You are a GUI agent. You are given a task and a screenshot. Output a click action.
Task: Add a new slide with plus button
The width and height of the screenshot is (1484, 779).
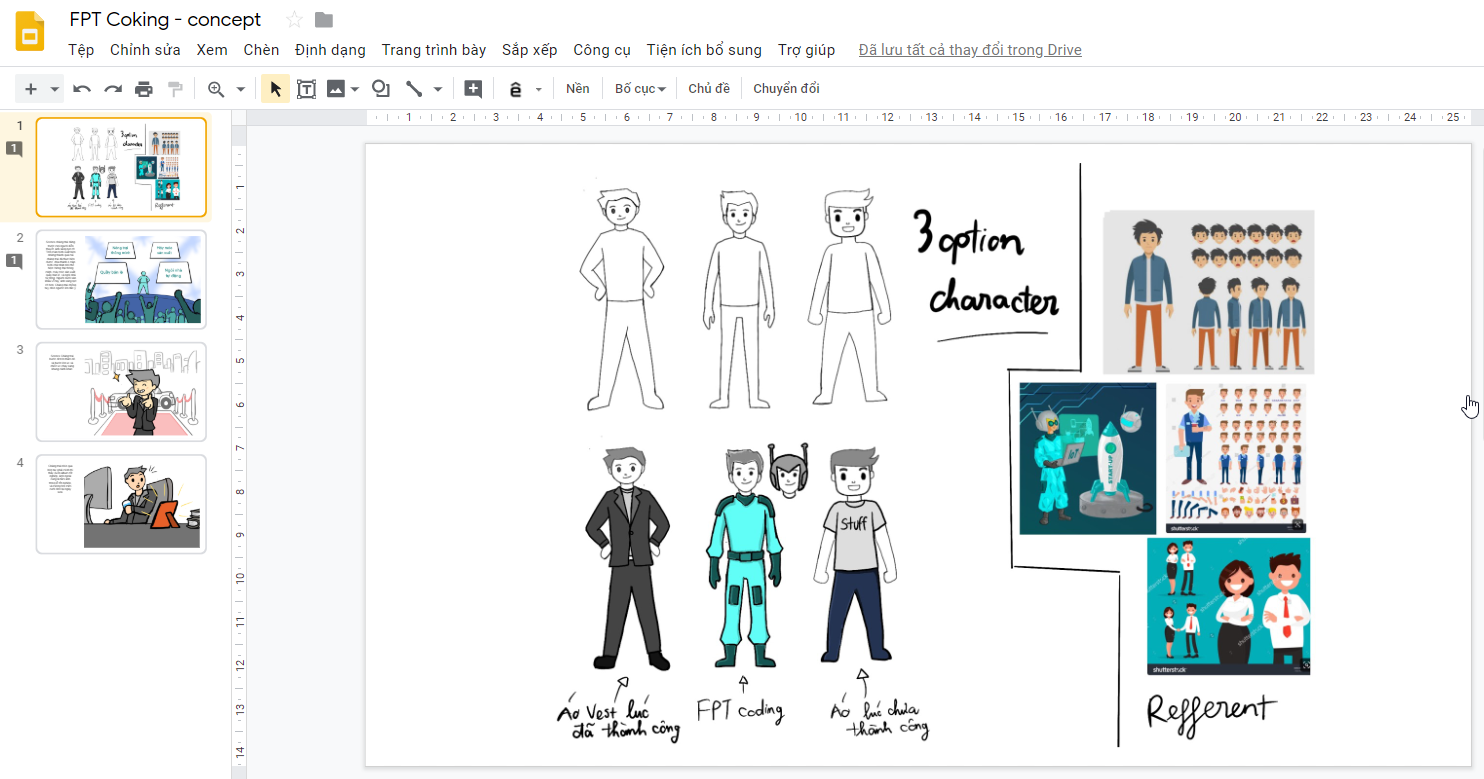(x=31, y=89)
